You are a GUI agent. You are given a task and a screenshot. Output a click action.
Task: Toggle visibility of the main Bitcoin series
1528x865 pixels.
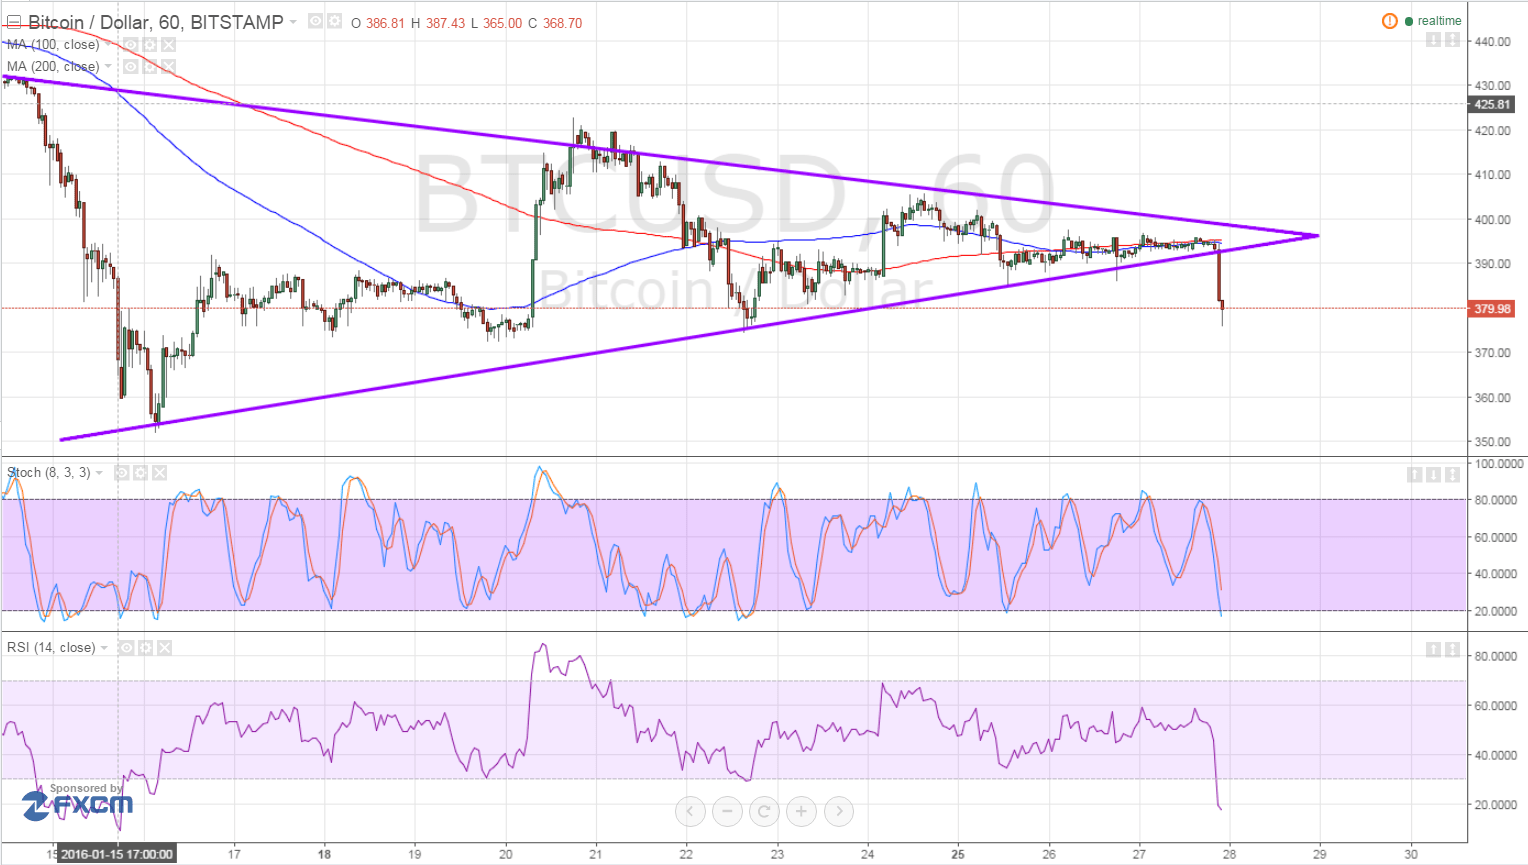coord(315,21)
